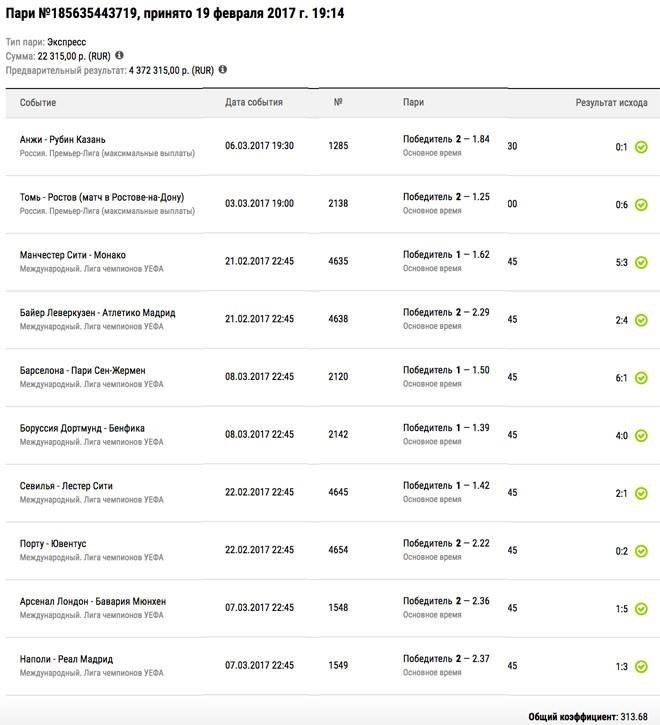660x725 pixels.
Task: Click green check icon in Анжи - Рубин Казань row
Action: pos(641,147)
